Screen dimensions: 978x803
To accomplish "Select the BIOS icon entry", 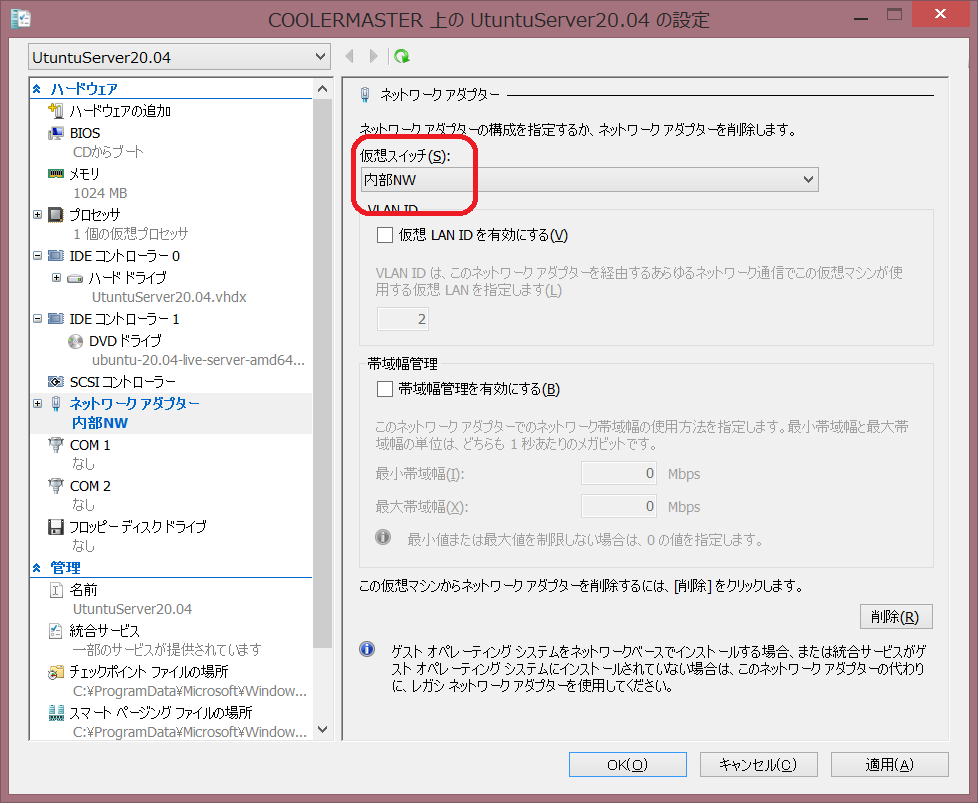I will point(56,133).
